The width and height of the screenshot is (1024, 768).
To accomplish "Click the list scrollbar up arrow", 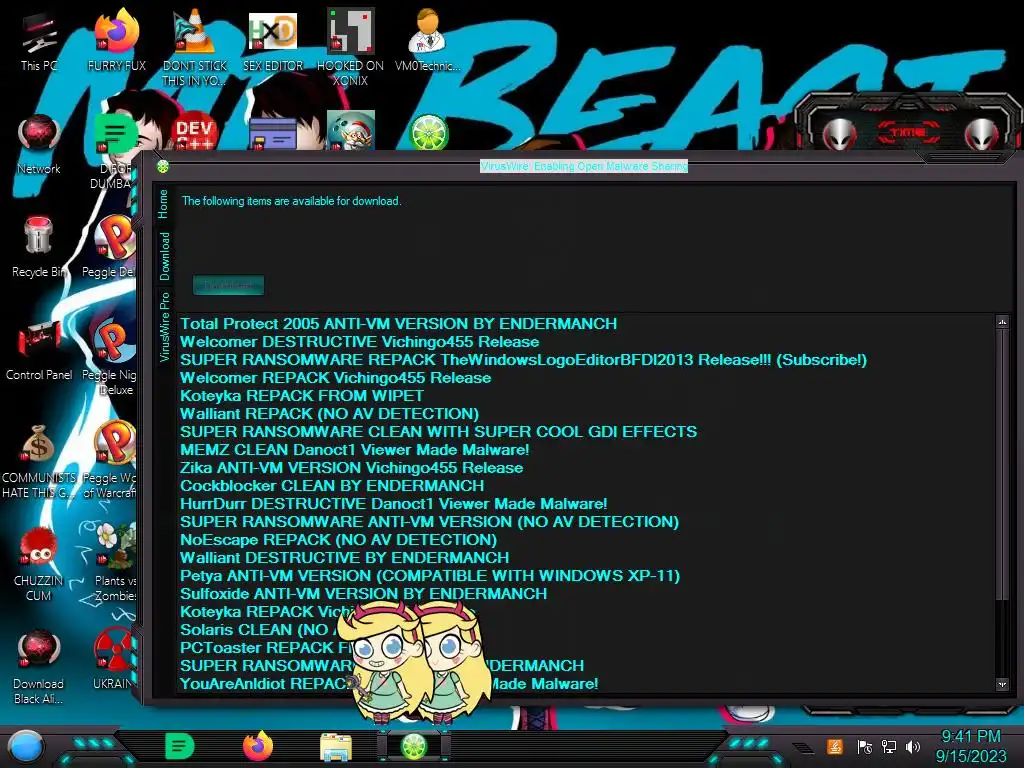I will tap(1002, 321).
